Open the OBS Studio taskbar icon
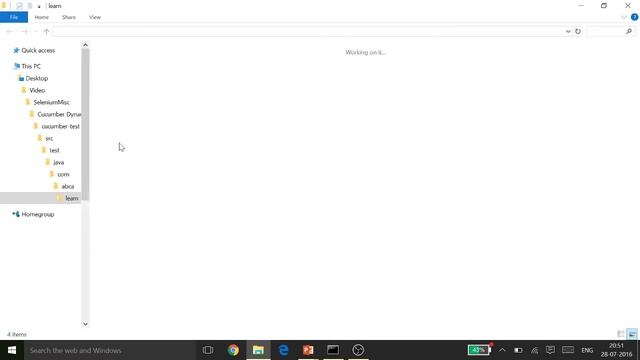Screen dimensions: 640x360 click(358, 350)
